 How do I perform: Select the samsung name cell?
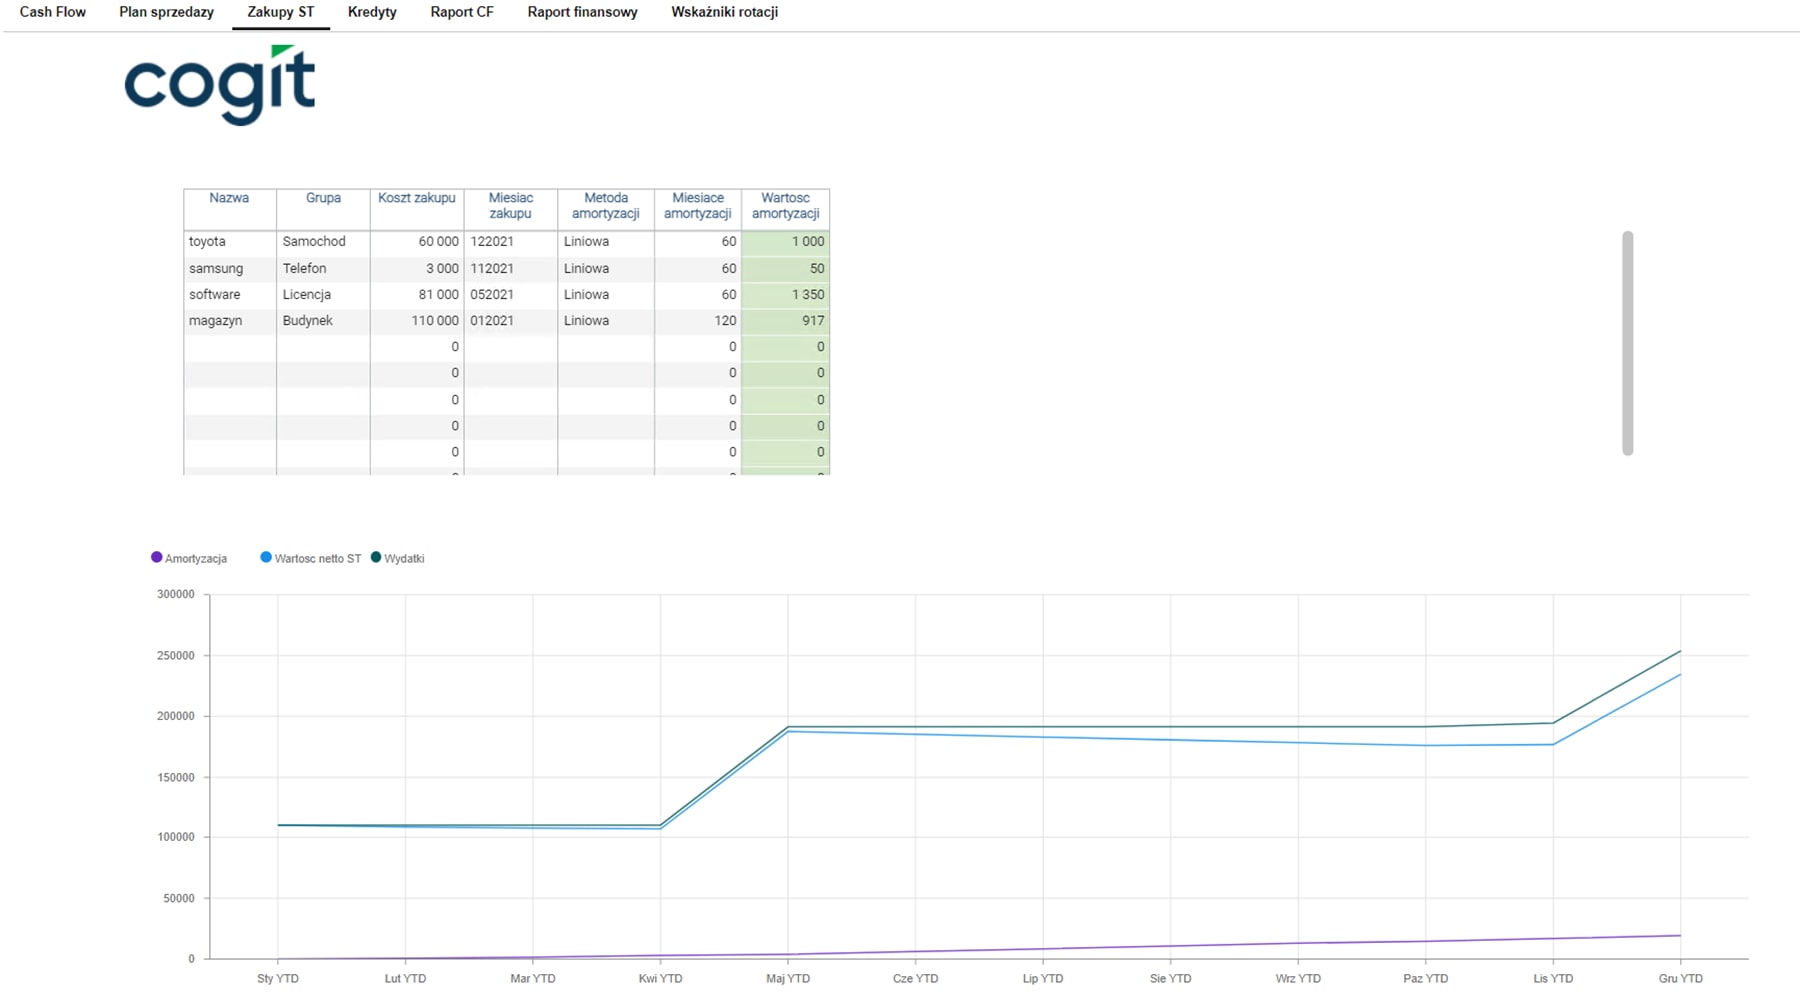point(230,268)
